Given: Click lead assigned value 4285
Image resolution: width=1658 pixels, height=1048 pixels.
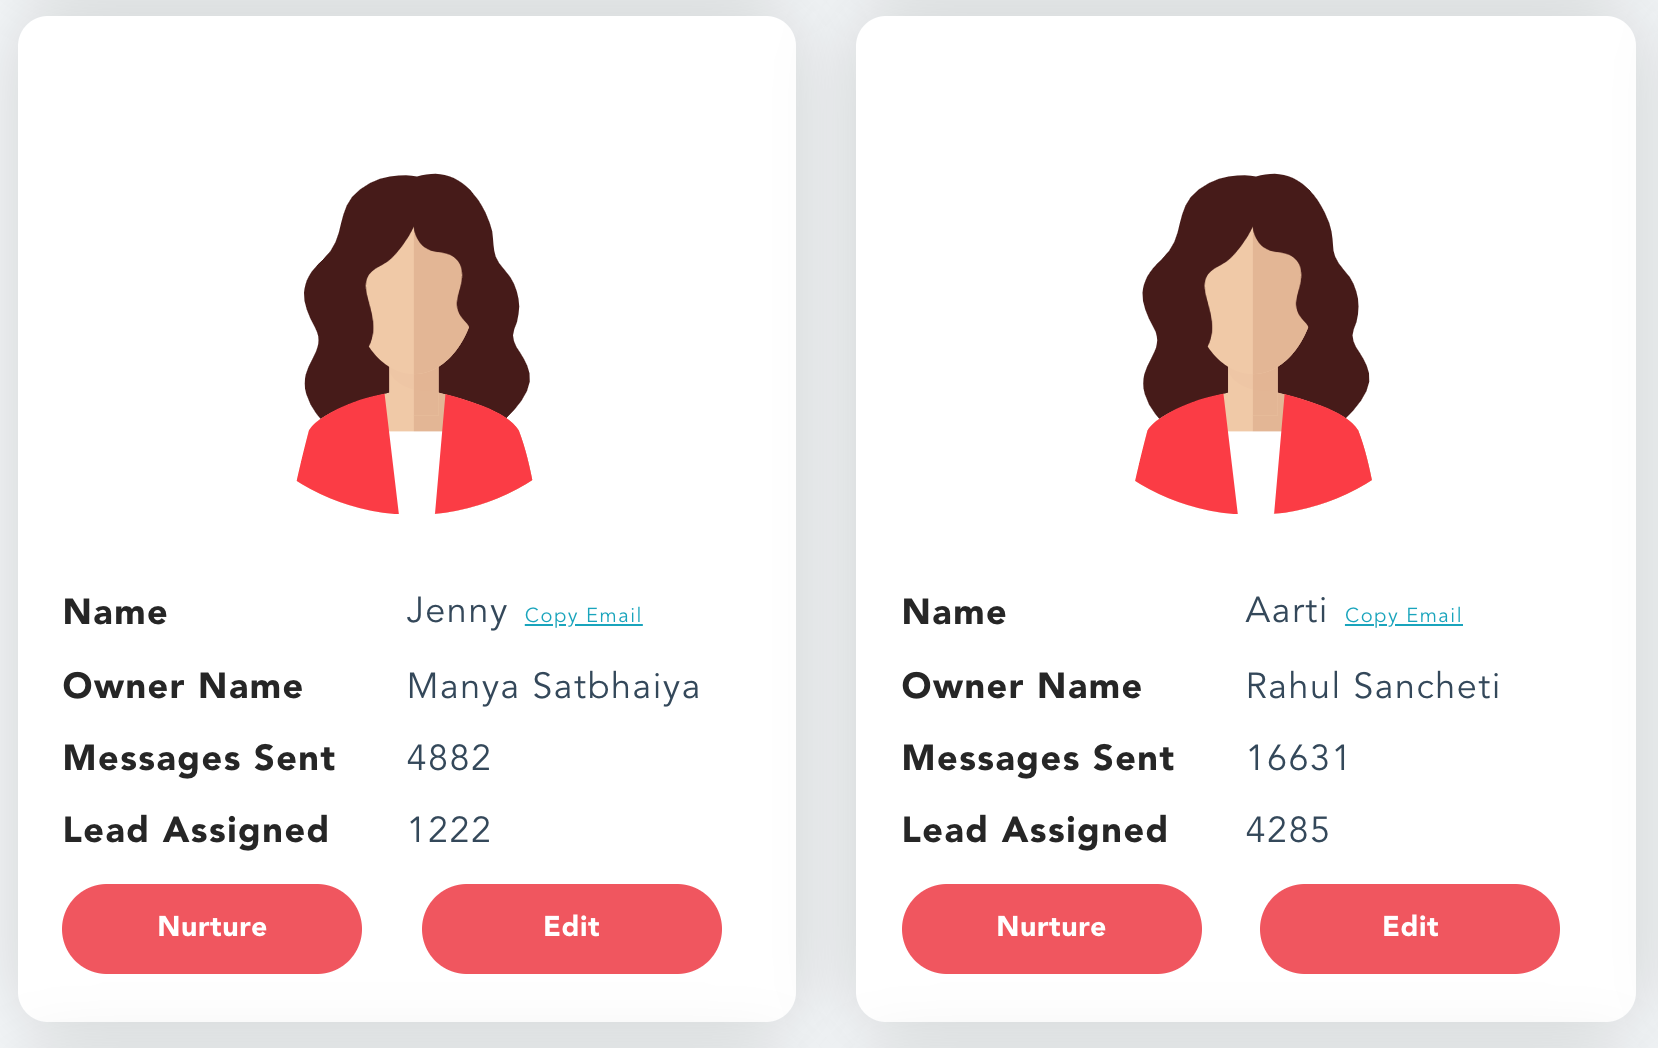Looking at the screenshot, I should (x=1287, y=830).
